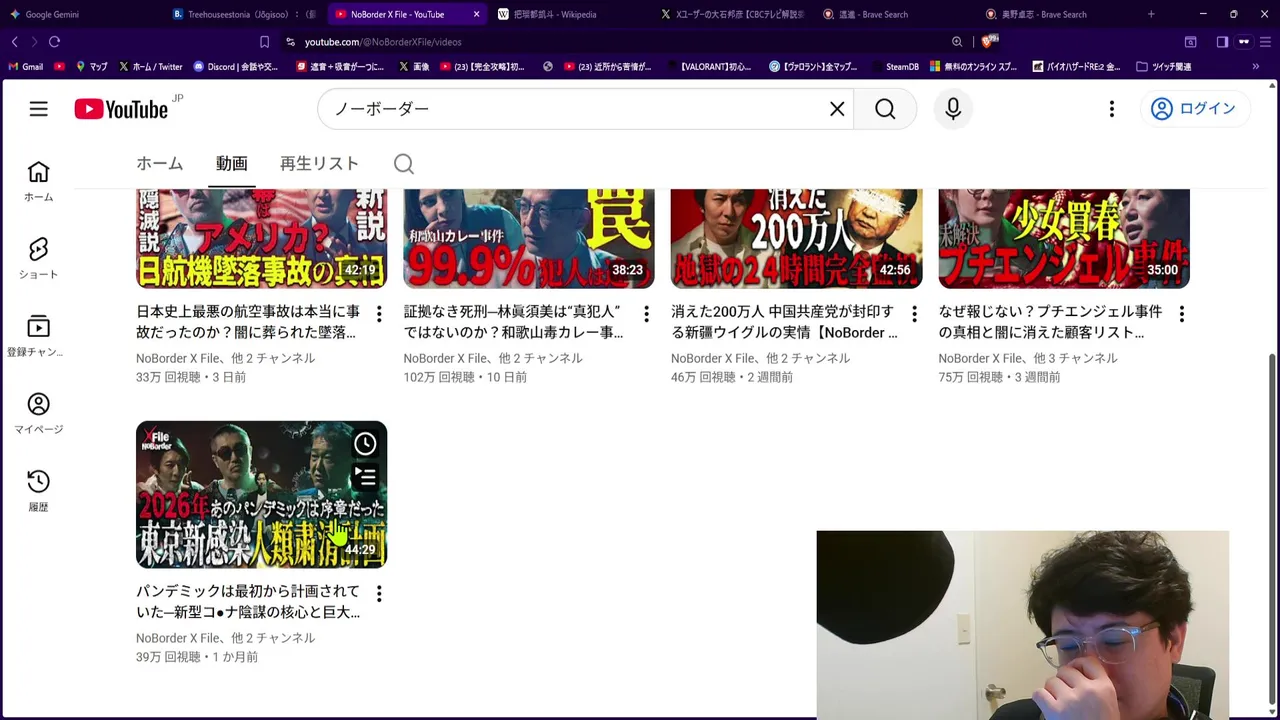Clear the search box with the X icon
The image size is (1280, 720).
[837, 109]
